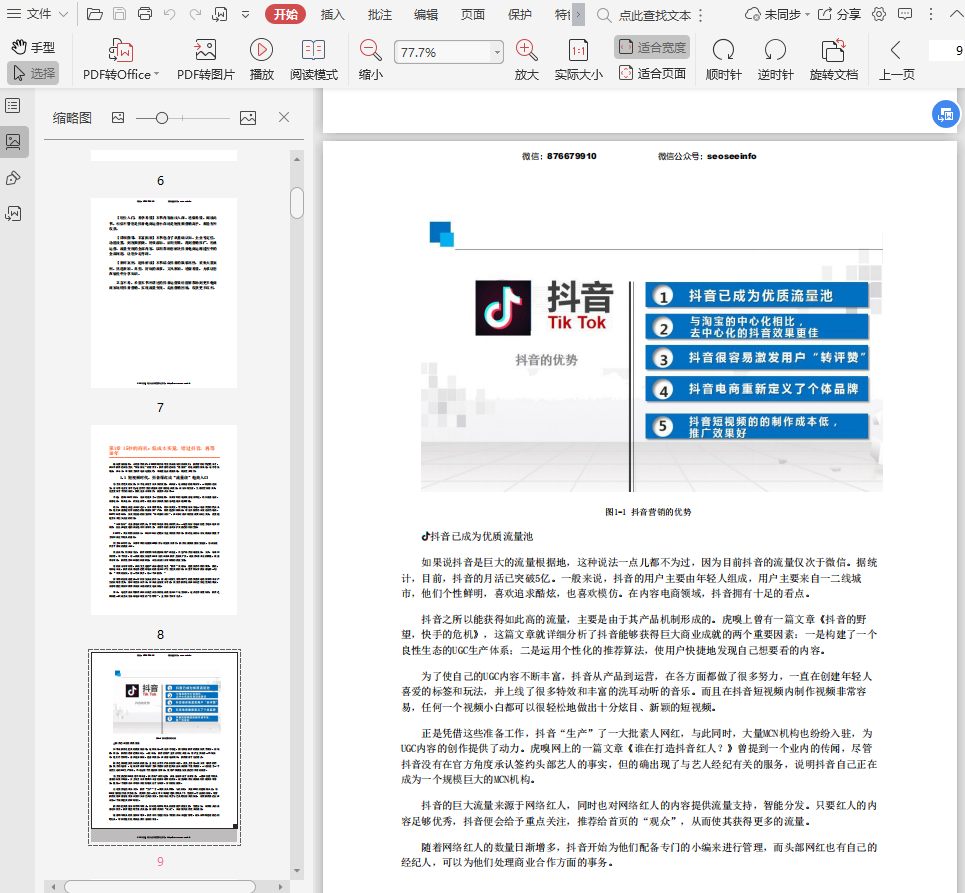Adjust the thumbnail size slider handle

tap(162, 118)
